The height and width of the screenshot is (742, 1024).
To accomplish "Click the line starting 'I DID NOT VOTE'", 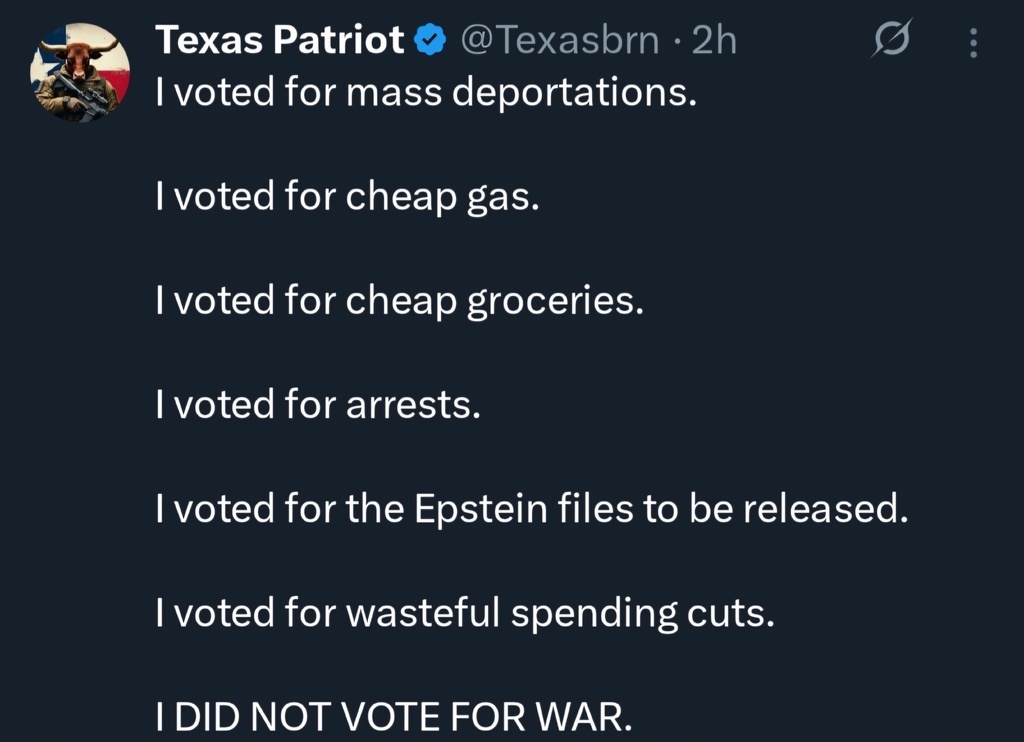I will point(394,717).
